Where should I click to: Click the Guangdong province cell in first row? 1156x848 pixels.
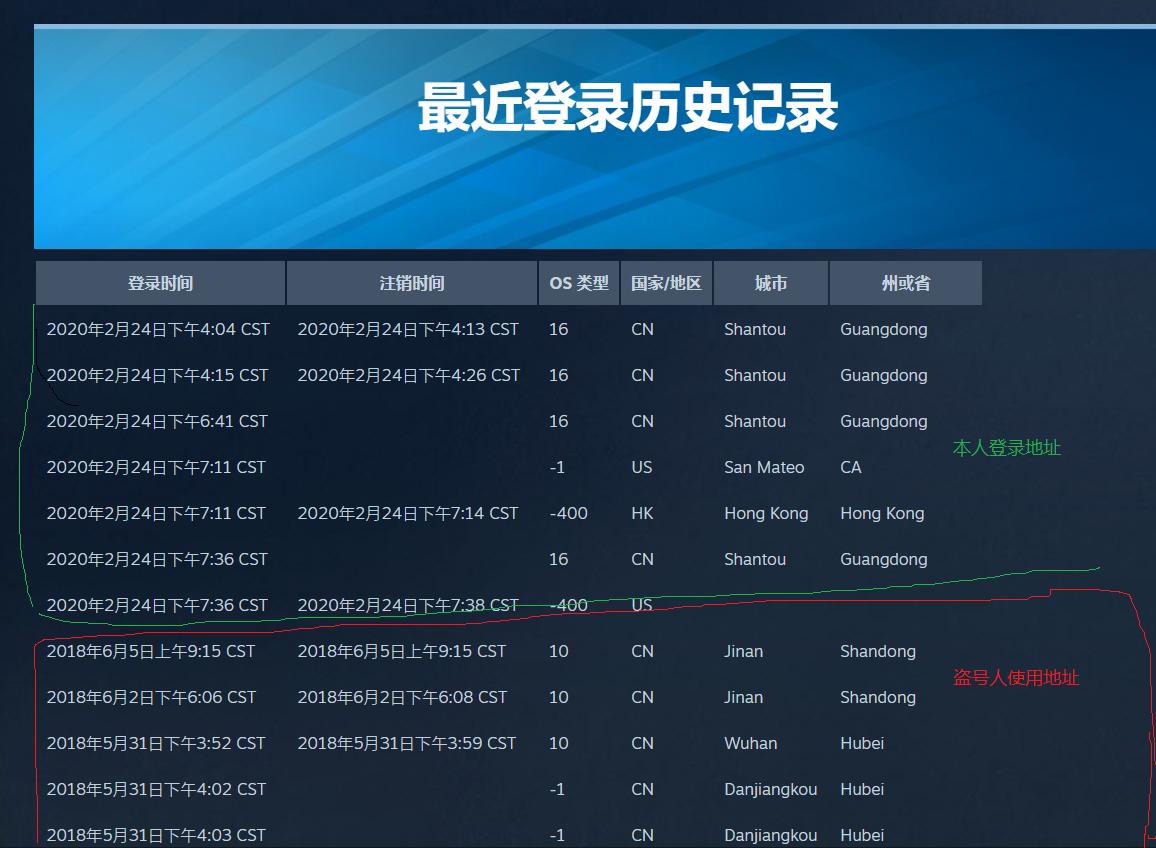pyautogui.click(x=884, y=329)
